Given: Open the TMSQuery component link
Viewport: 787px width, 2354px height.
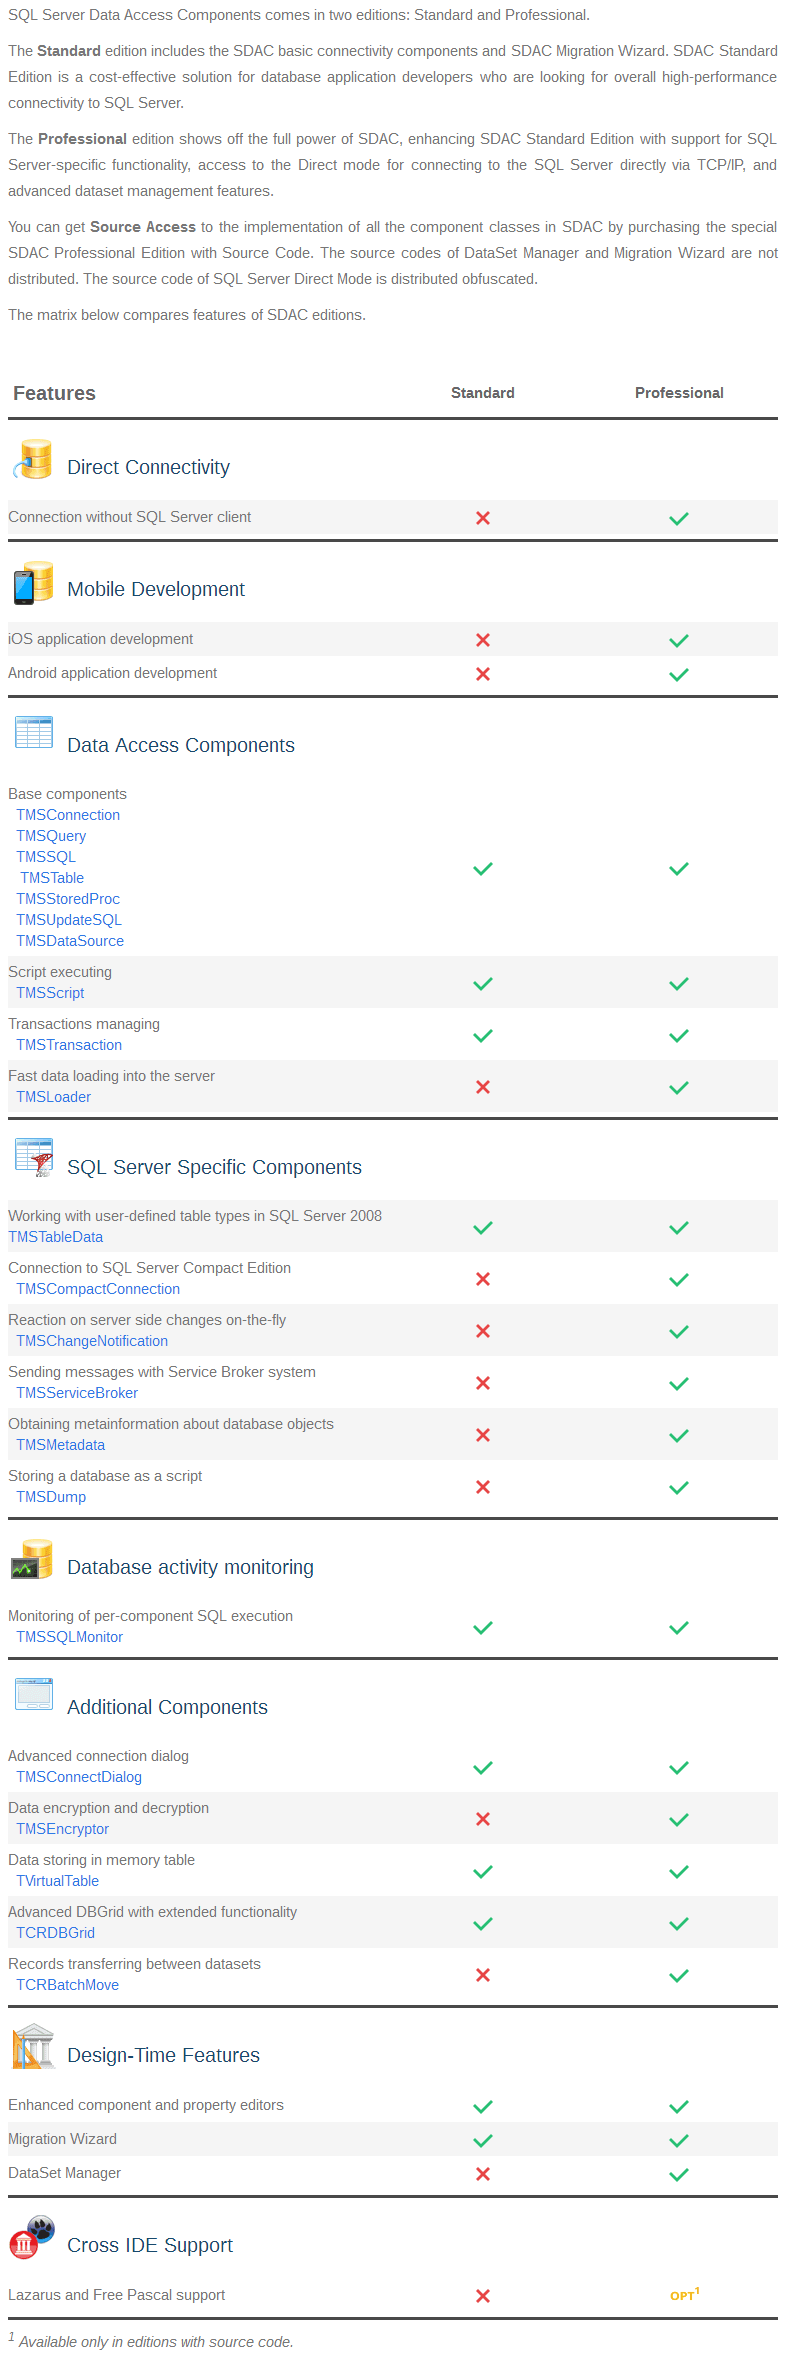Looking at the screenshot, I should (51, 836).
